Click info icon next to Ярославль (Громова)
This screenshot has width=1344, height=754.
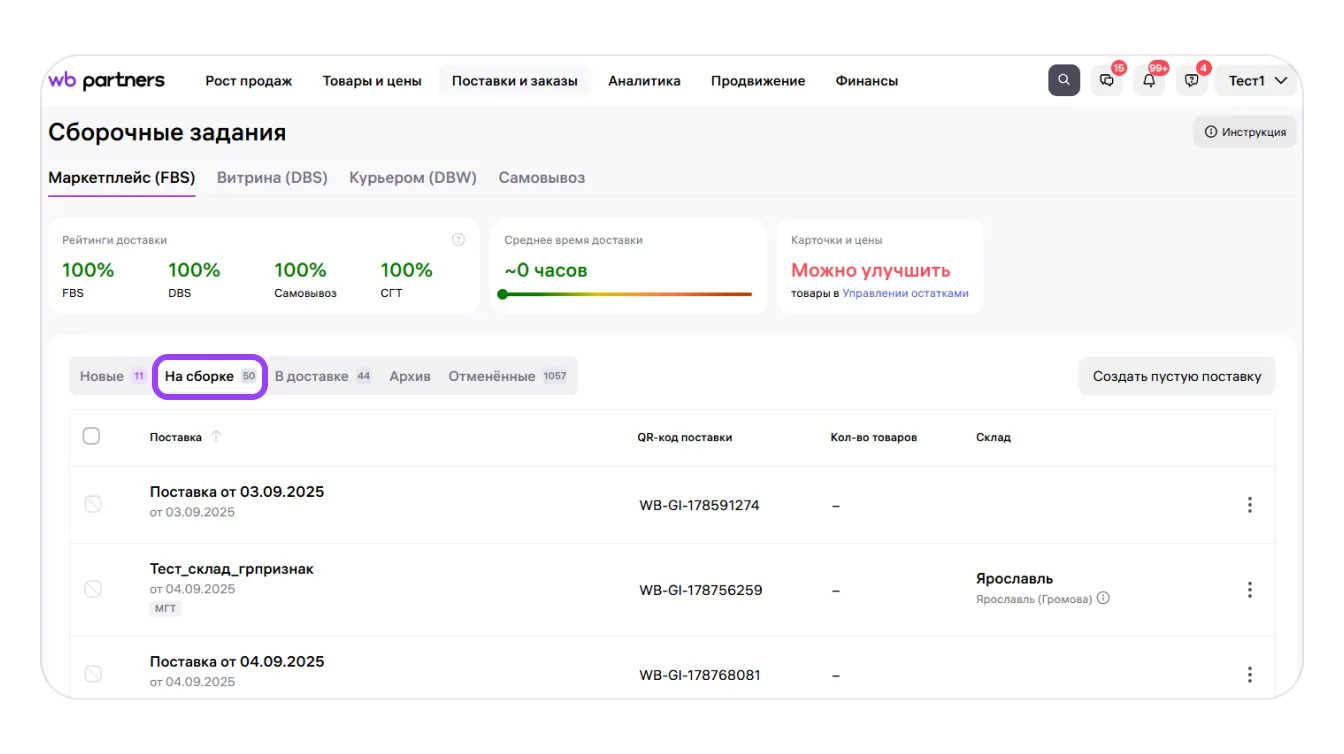(1103, 599)
